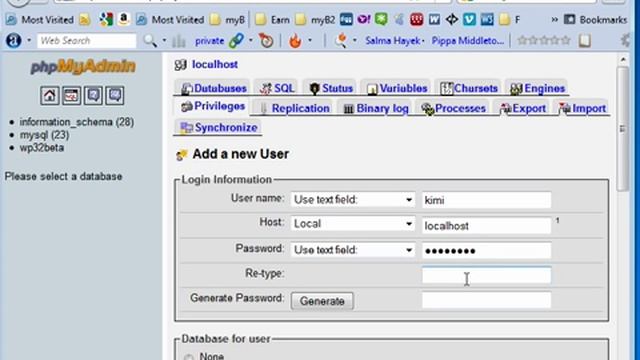Screen dimensions: 640x360
Task: Open phpMyAdmin home icon in sidebar
Action: pyautogui.click(x=49, y=96)
